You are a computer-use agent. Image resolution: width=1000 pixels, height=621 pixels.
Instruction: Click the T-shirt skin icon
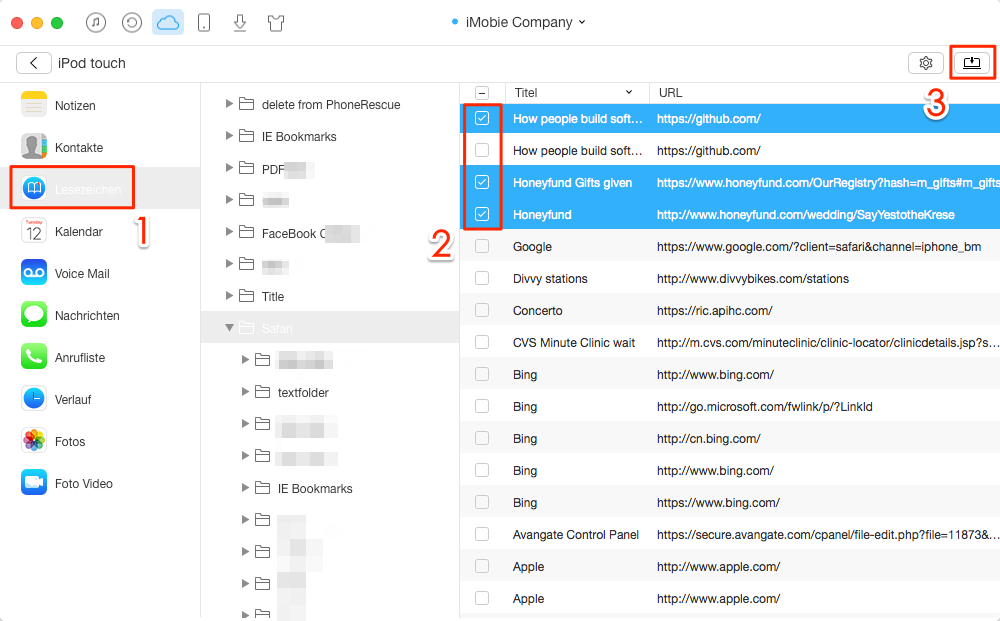276,24
